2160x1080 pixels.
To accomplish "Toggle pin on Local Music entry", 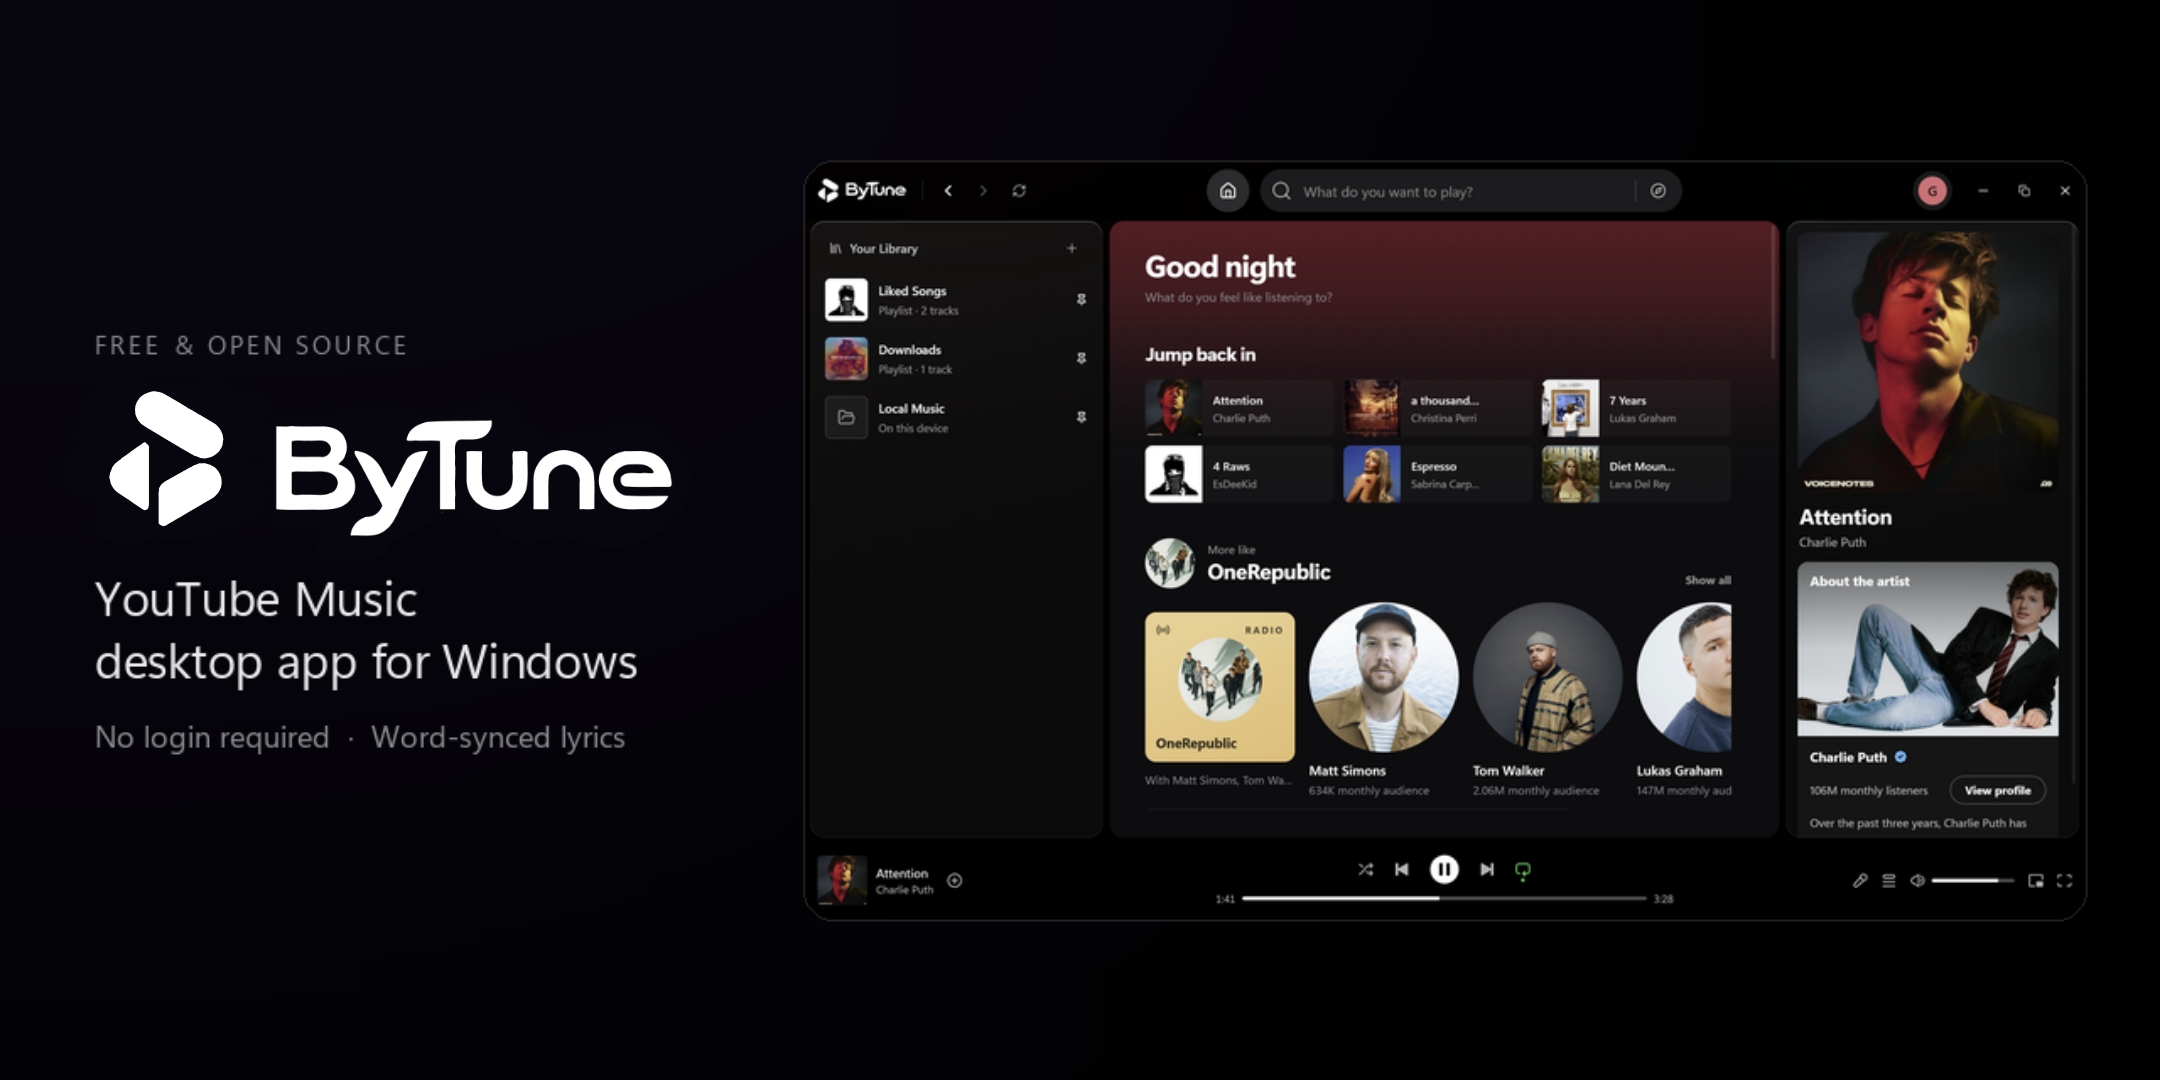I will (x=1081, y=417).
